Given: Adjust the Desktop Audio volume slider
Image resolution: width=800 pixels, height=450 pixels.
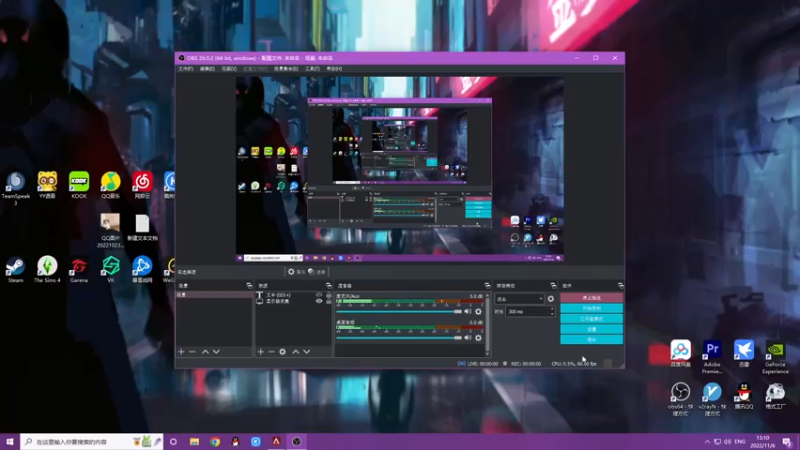Looking at the screenshot, I should coord(399,338).
